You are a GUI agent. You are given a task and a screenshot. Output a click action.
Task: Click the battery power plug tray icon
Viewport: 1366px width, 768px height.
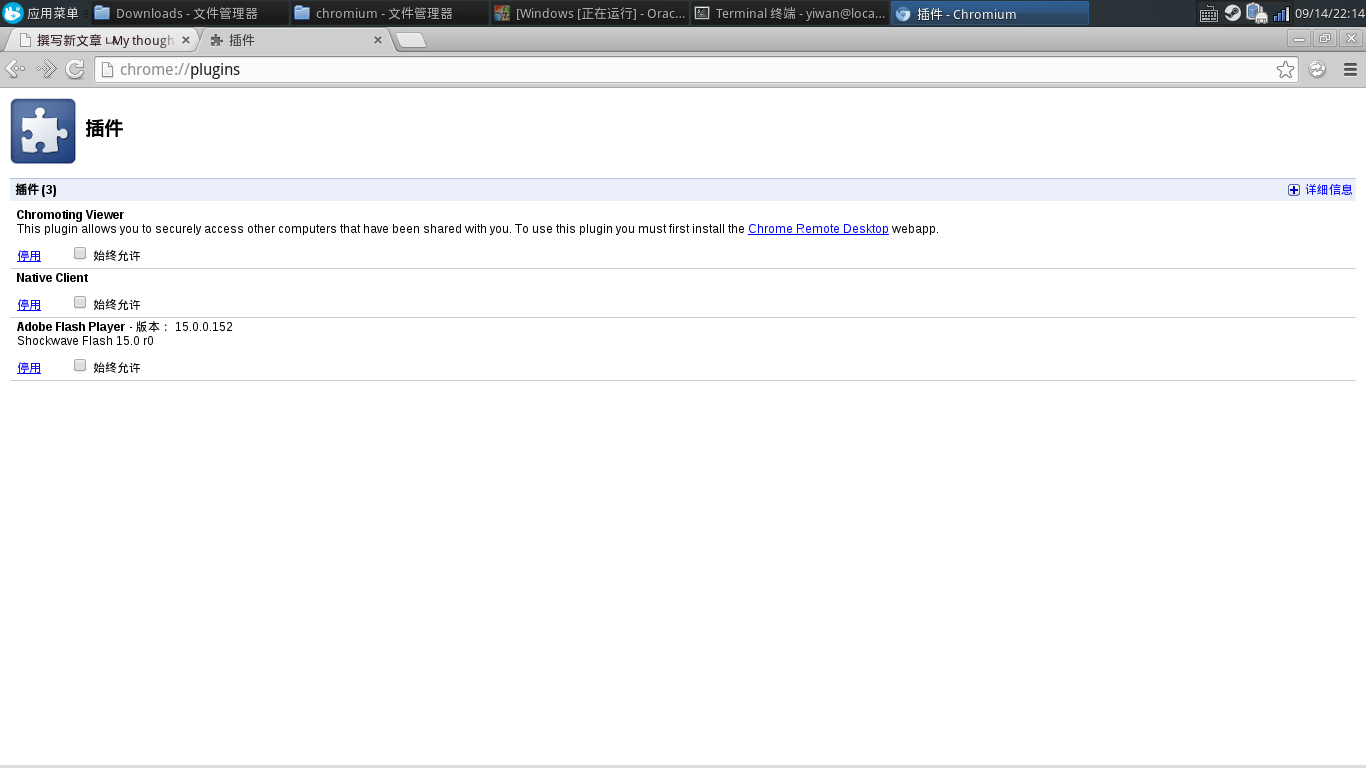[x=1257, y=14]
